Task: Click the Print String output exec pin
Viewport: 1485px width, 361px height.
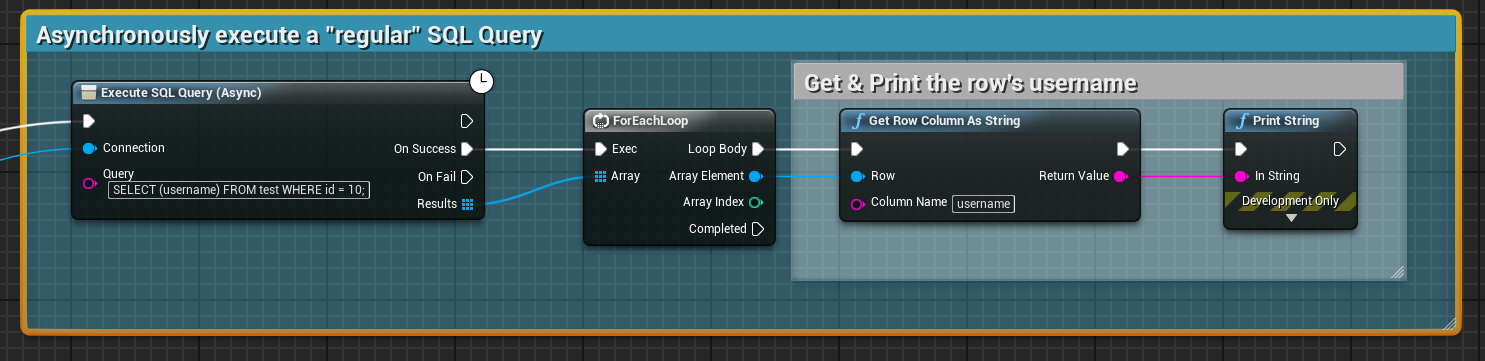Action: pyautogui.click(x=1341, y=149)
